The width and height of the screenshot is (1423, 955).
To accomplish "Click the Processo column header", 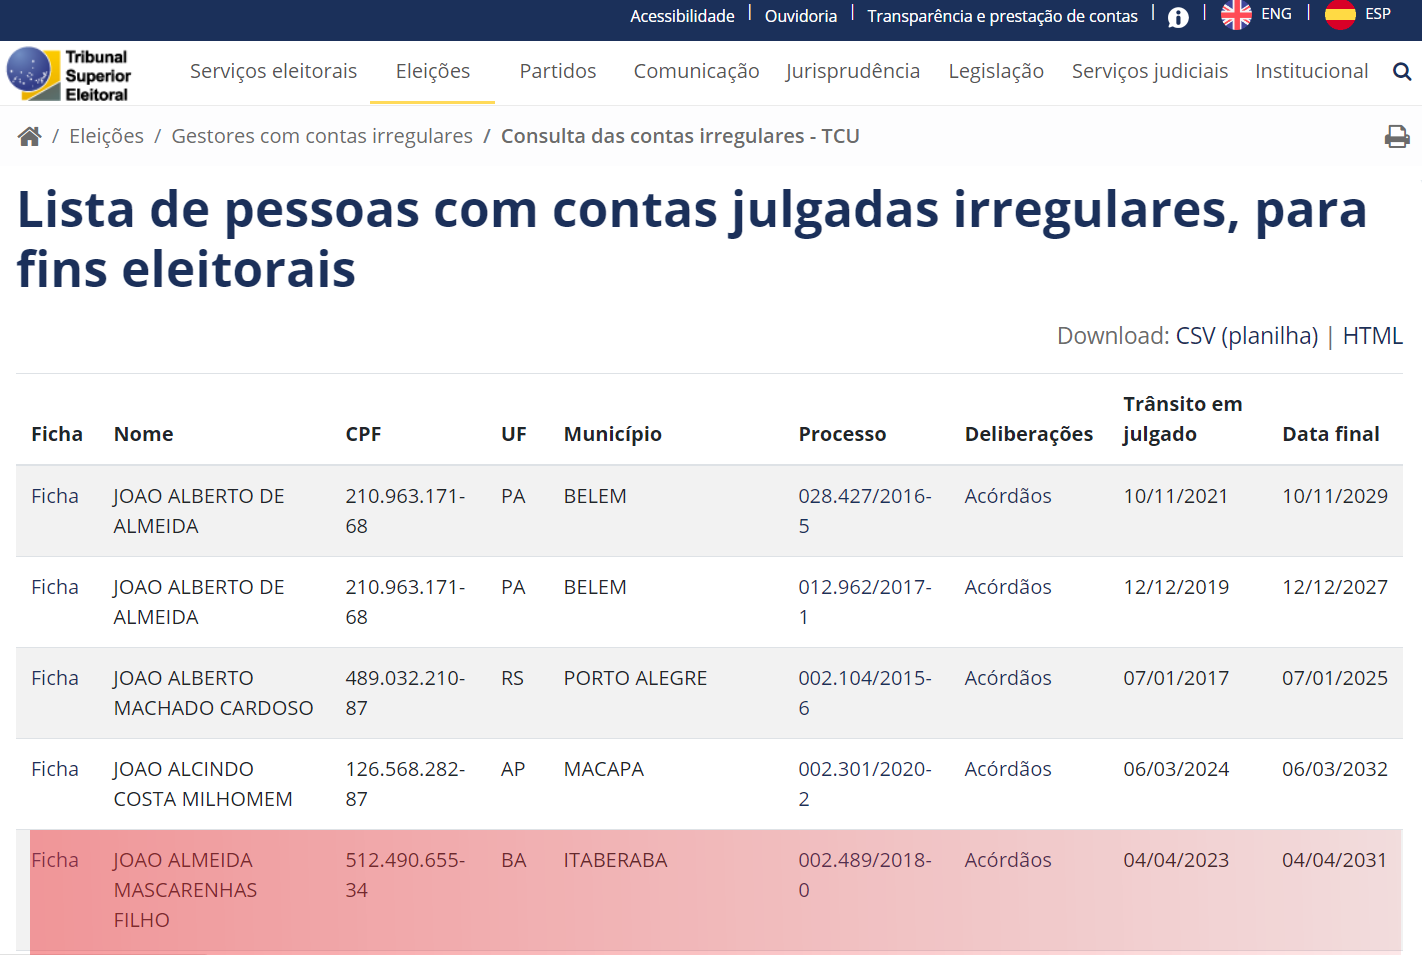I will pos(842,434).
